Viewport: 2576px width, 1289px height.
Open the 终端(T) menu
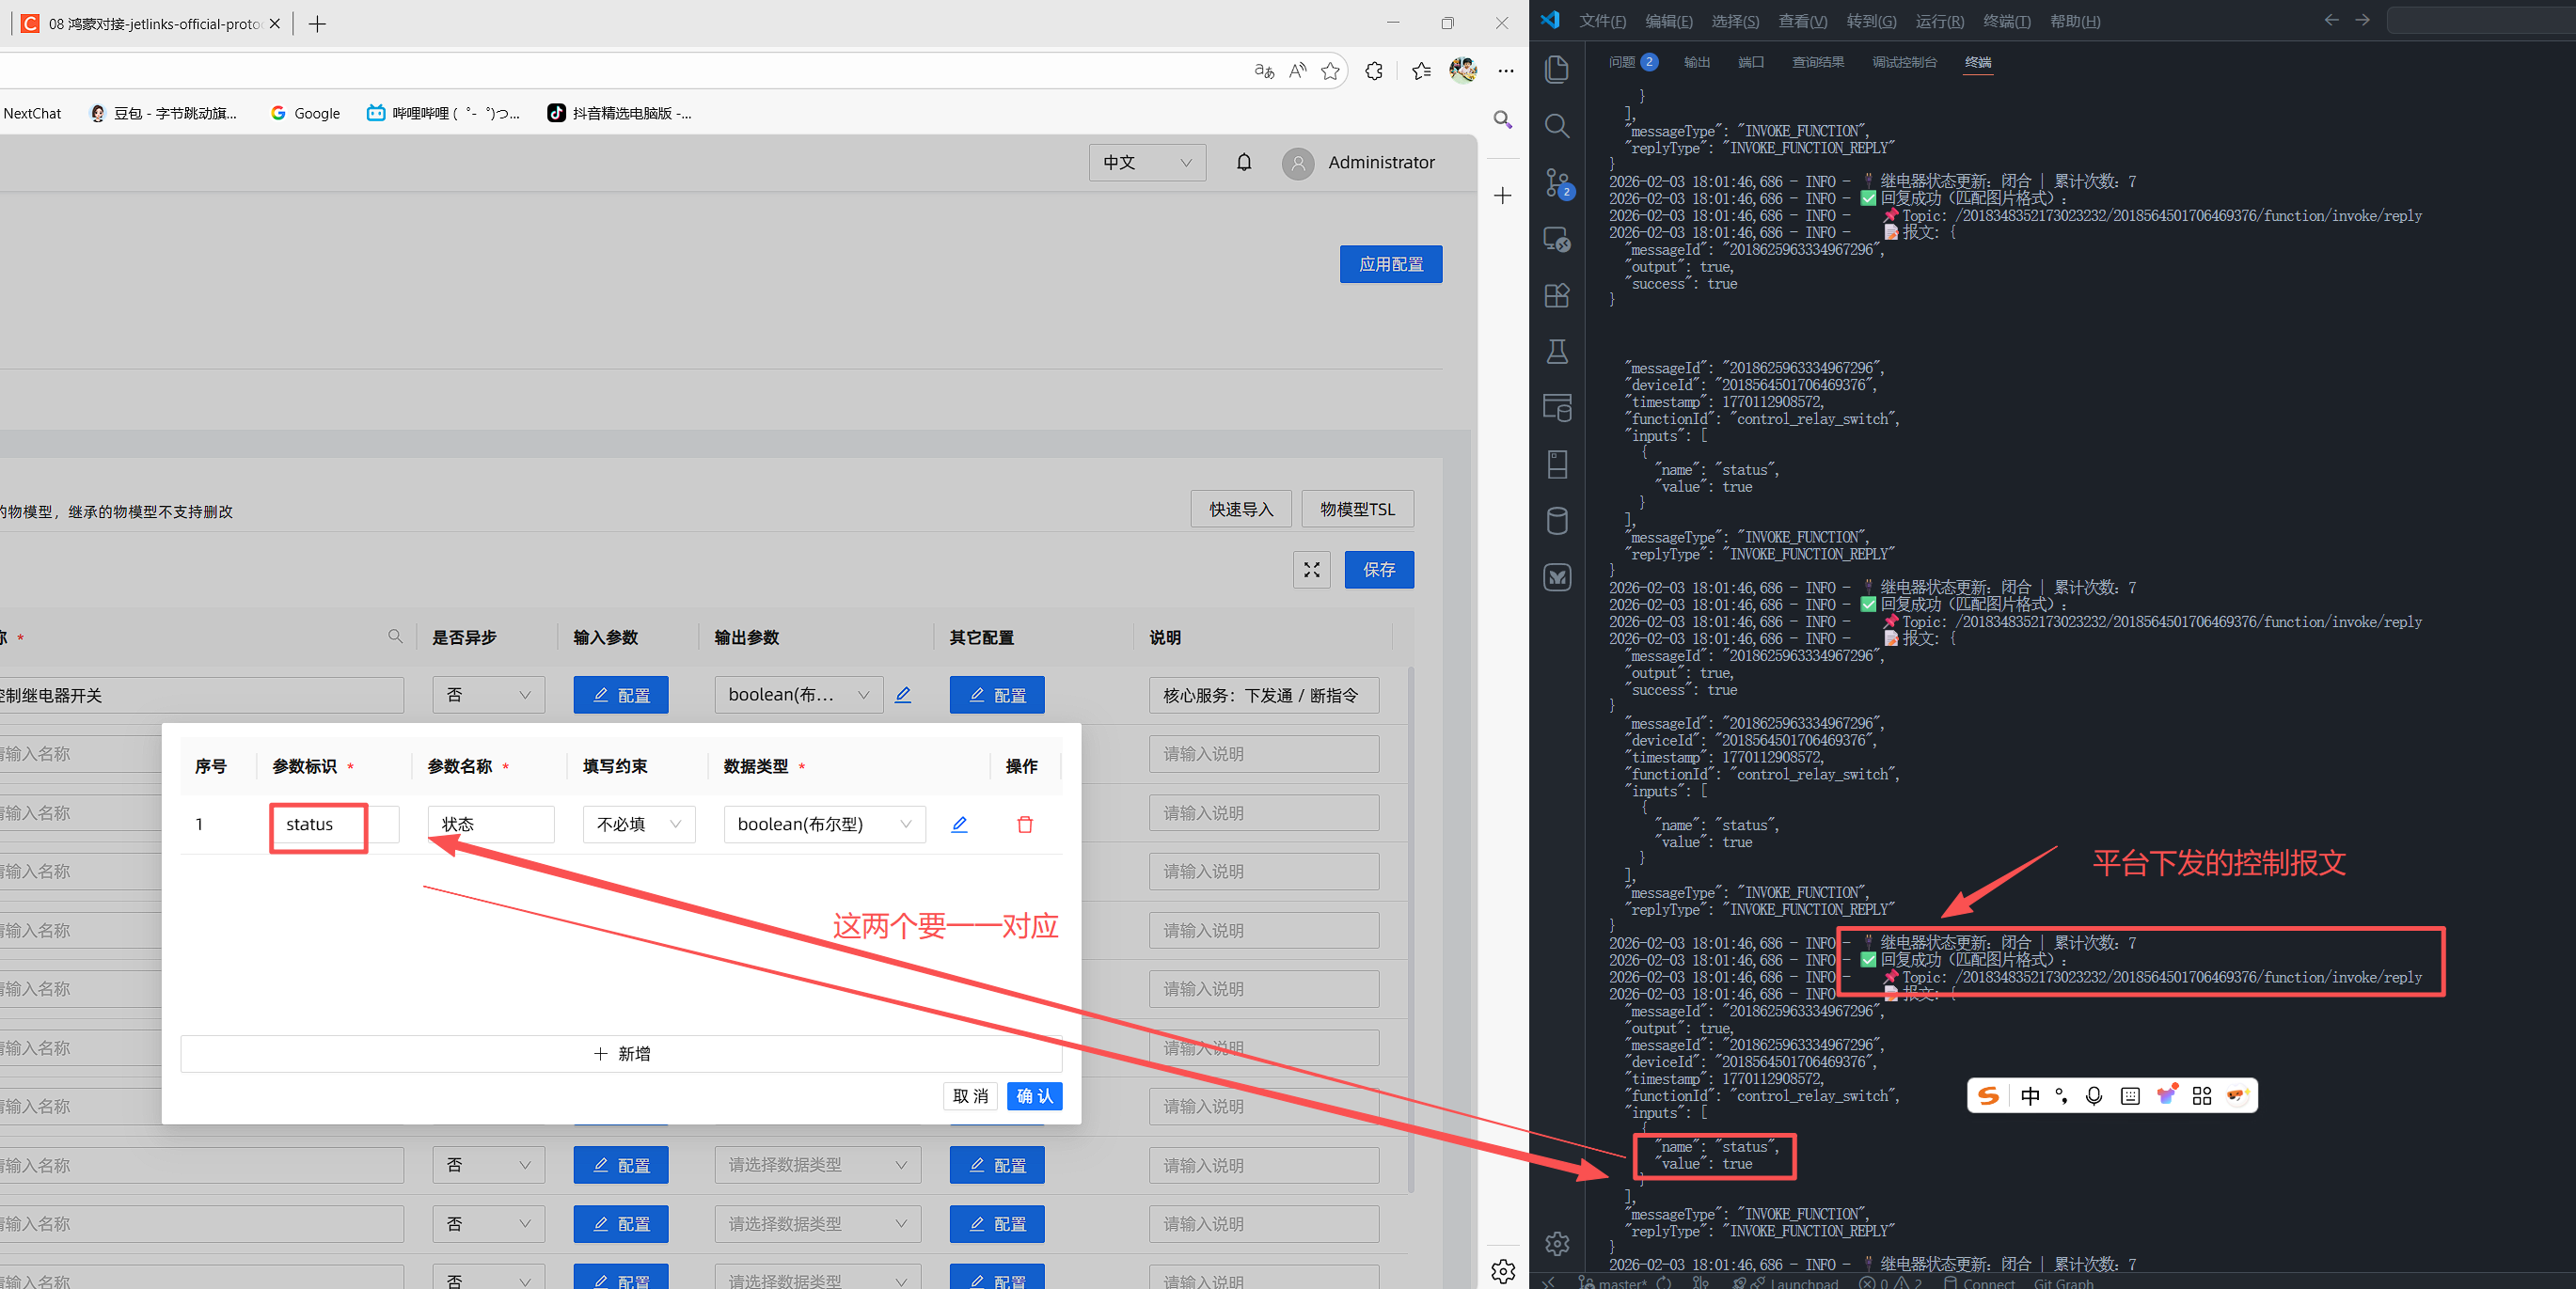pyautogui.click(x=2005, y=21)
